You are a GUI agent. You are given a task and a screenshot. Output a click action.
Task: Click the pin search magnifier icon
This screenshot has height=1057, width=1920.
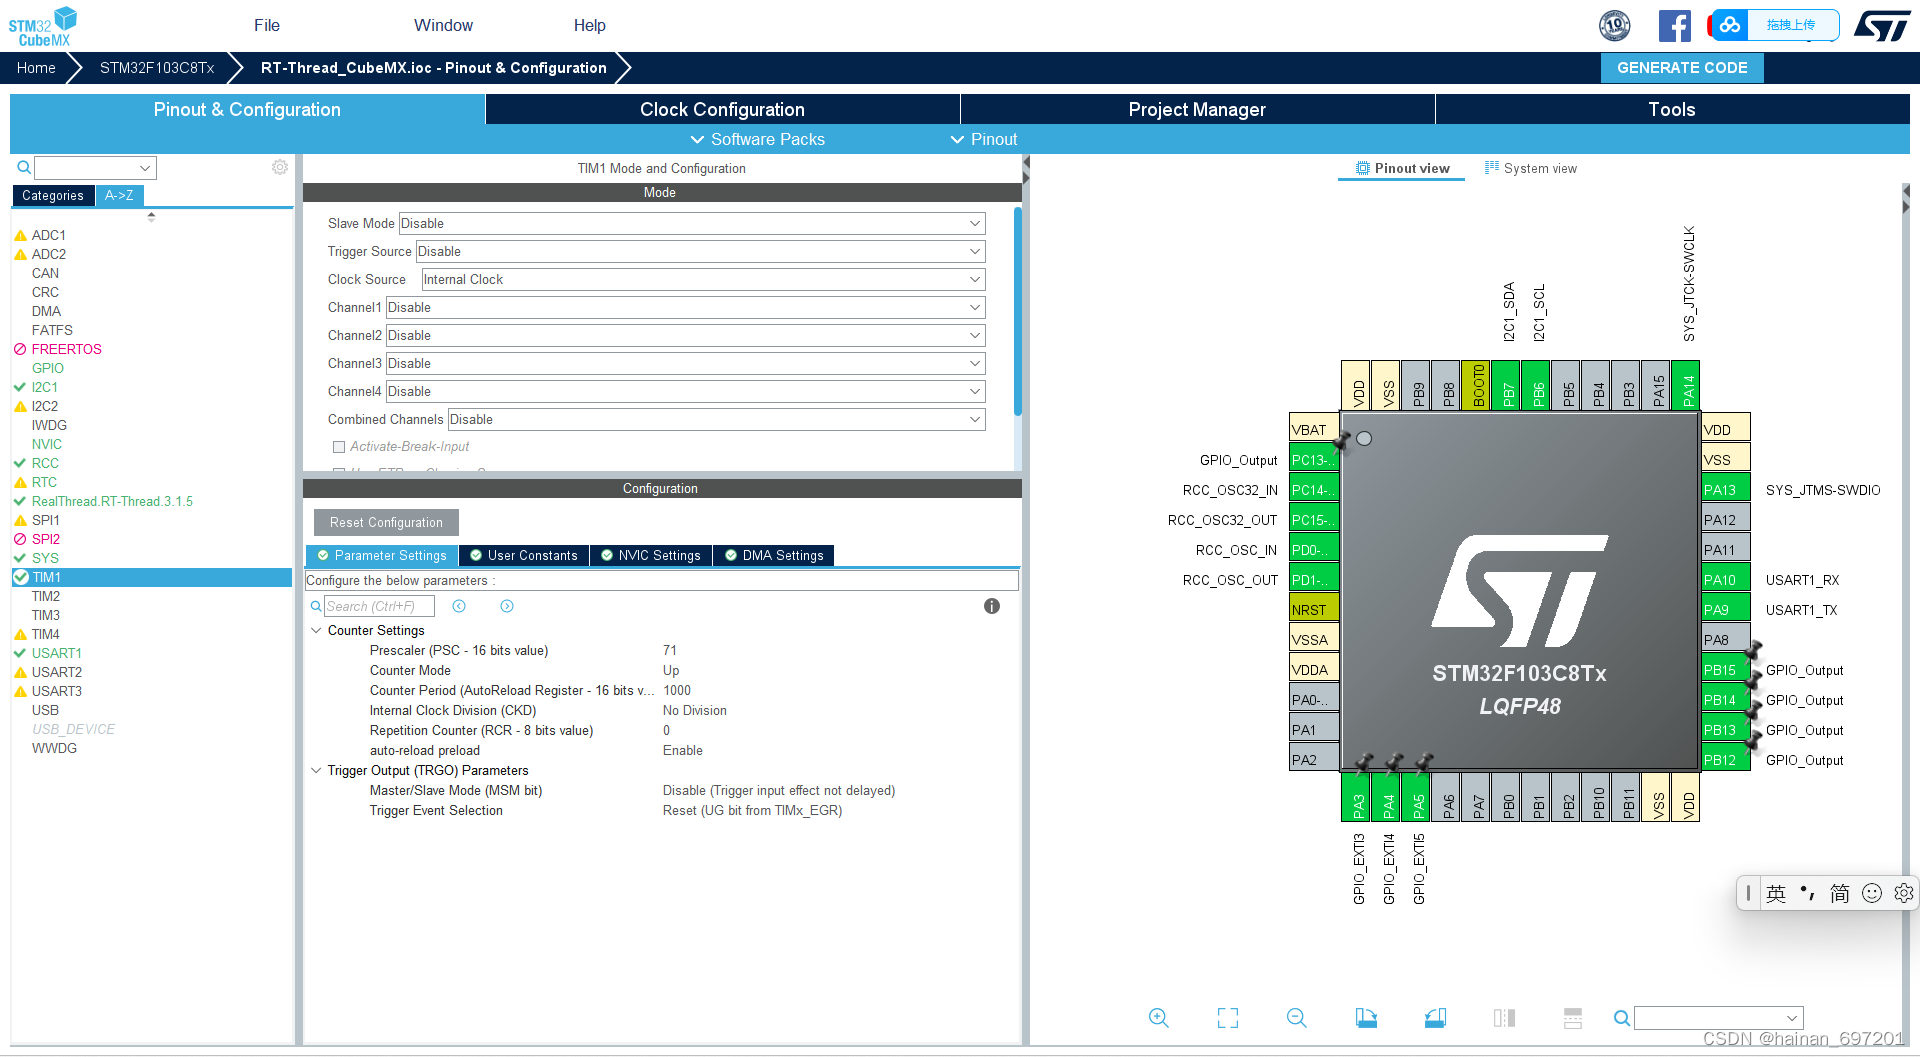click(1621, 1018)
